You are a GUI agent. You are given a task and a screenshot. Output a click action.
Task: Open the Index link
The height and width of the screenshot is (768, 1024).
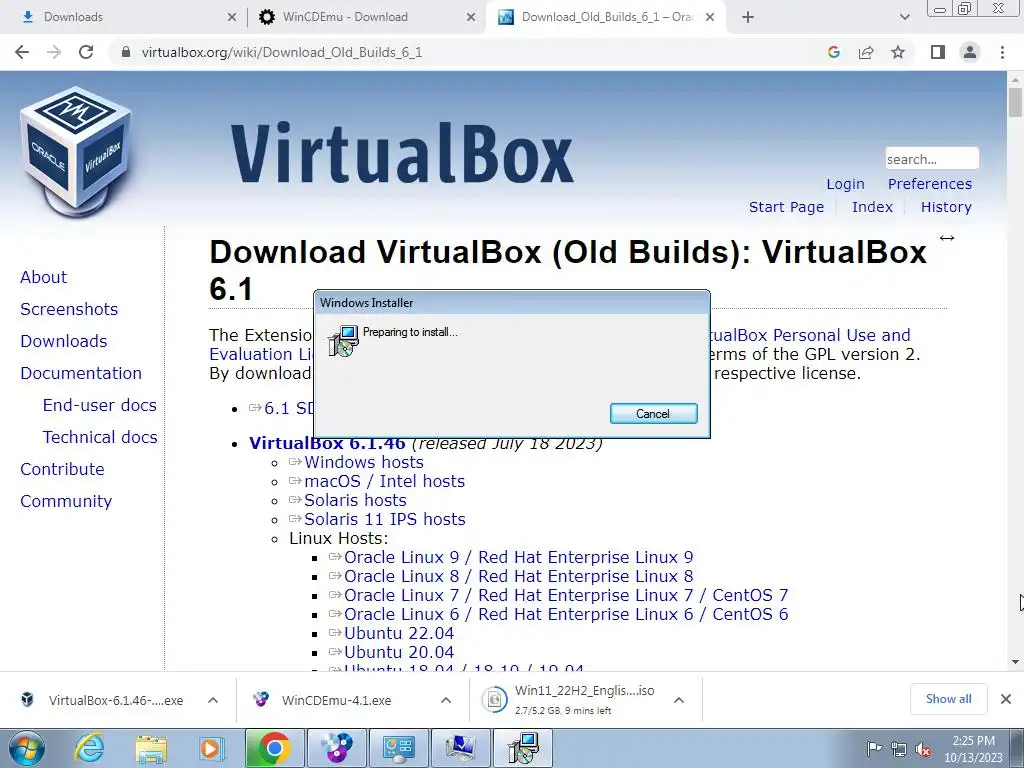872,207
